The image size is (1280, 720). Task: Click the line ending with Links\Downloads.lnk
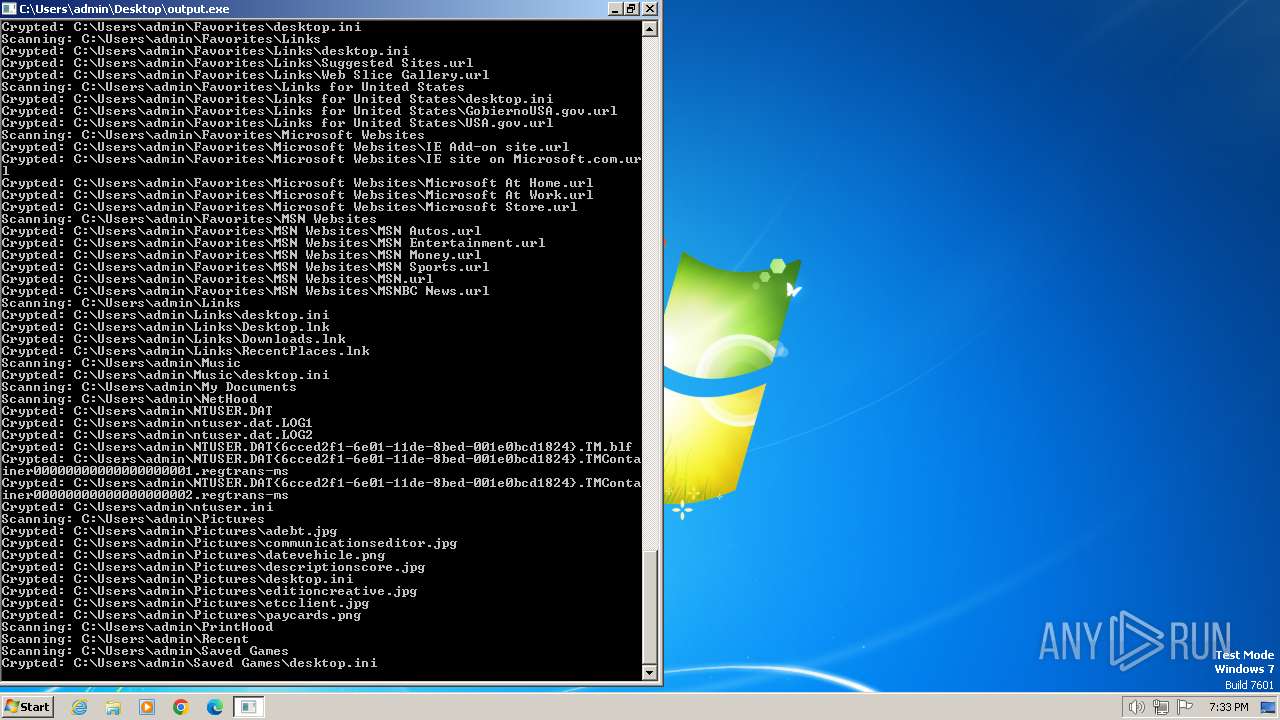click(173, 339)
